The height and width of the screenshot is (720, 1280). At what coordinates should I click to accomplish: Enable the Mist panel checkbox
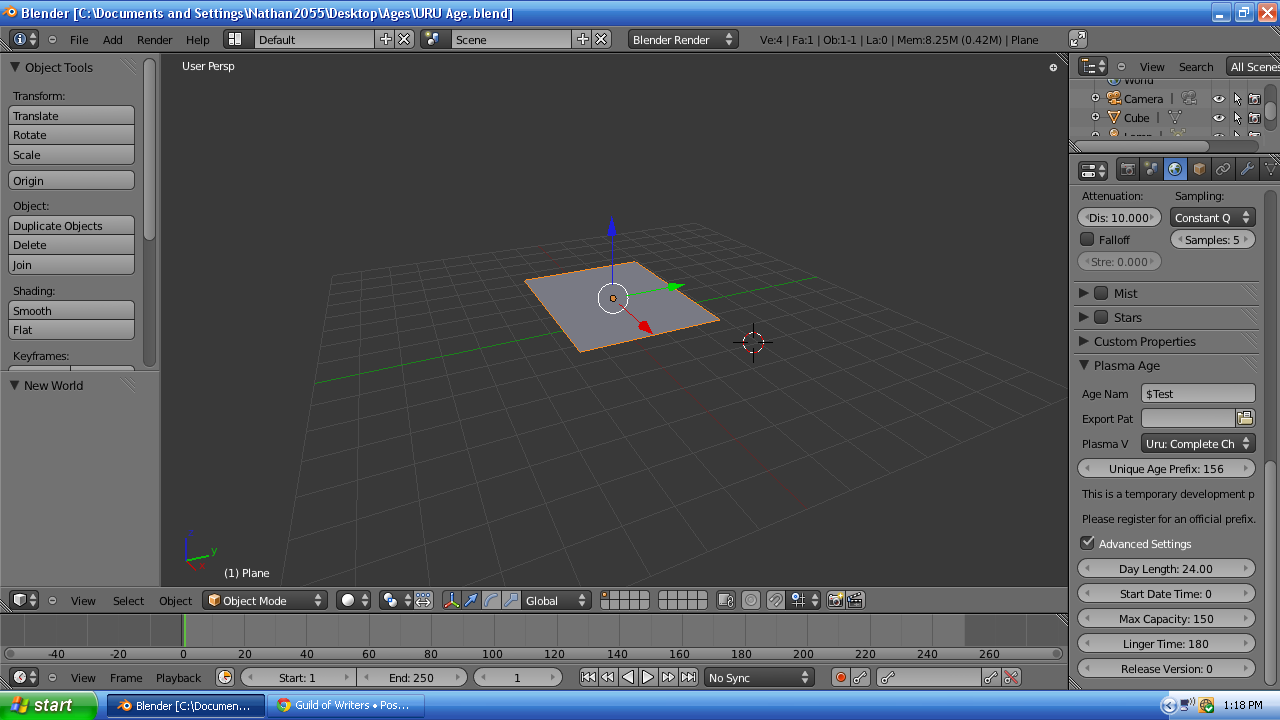(1101, 293)
